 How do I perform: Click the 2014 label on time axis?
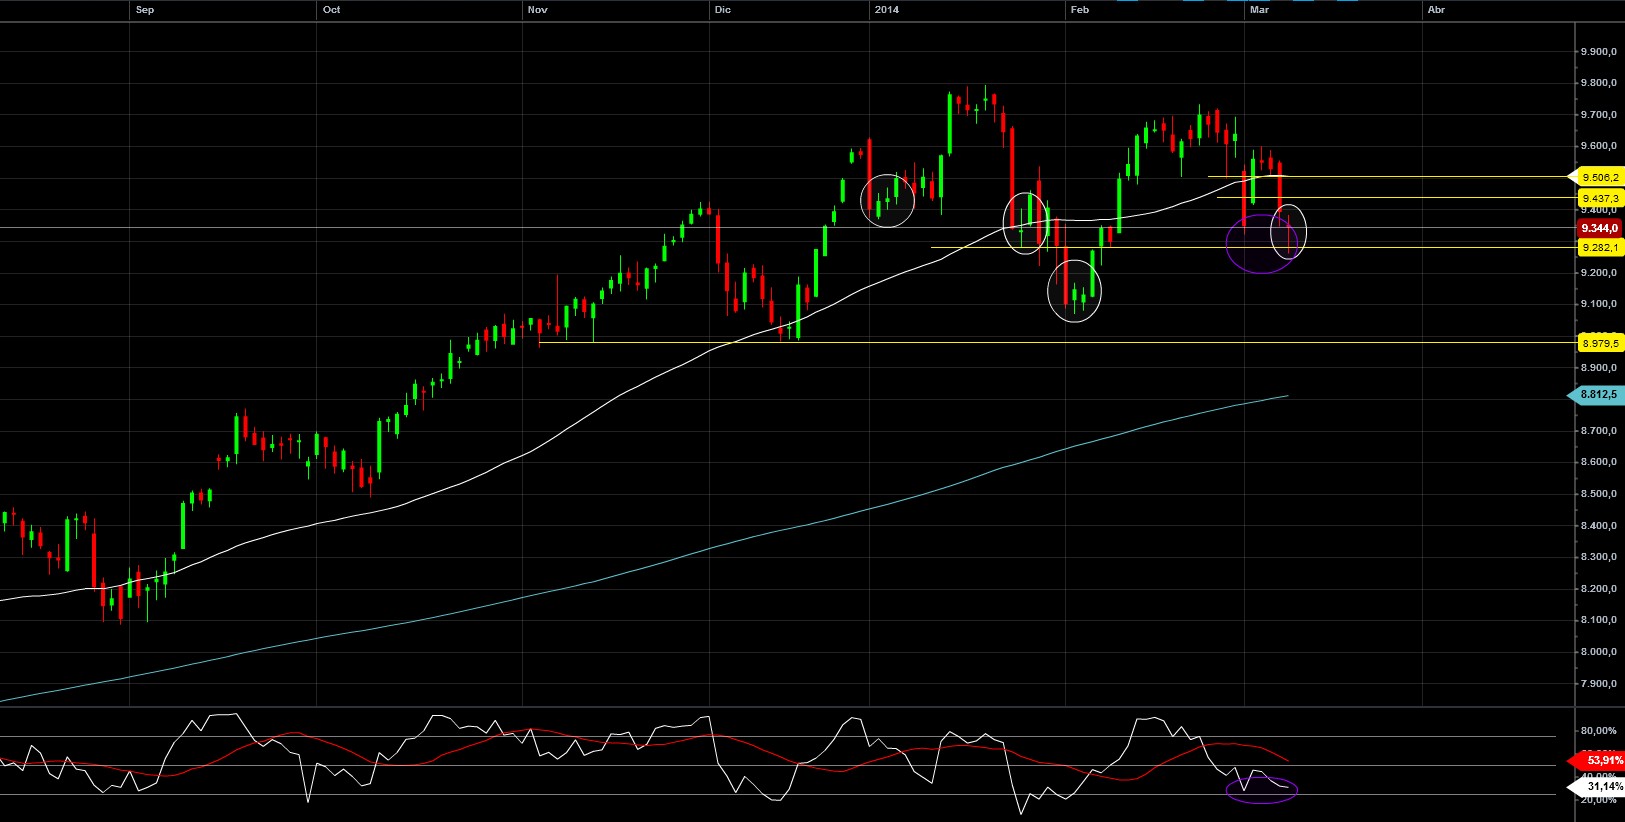pyautogui.click(x=887, y=10)
